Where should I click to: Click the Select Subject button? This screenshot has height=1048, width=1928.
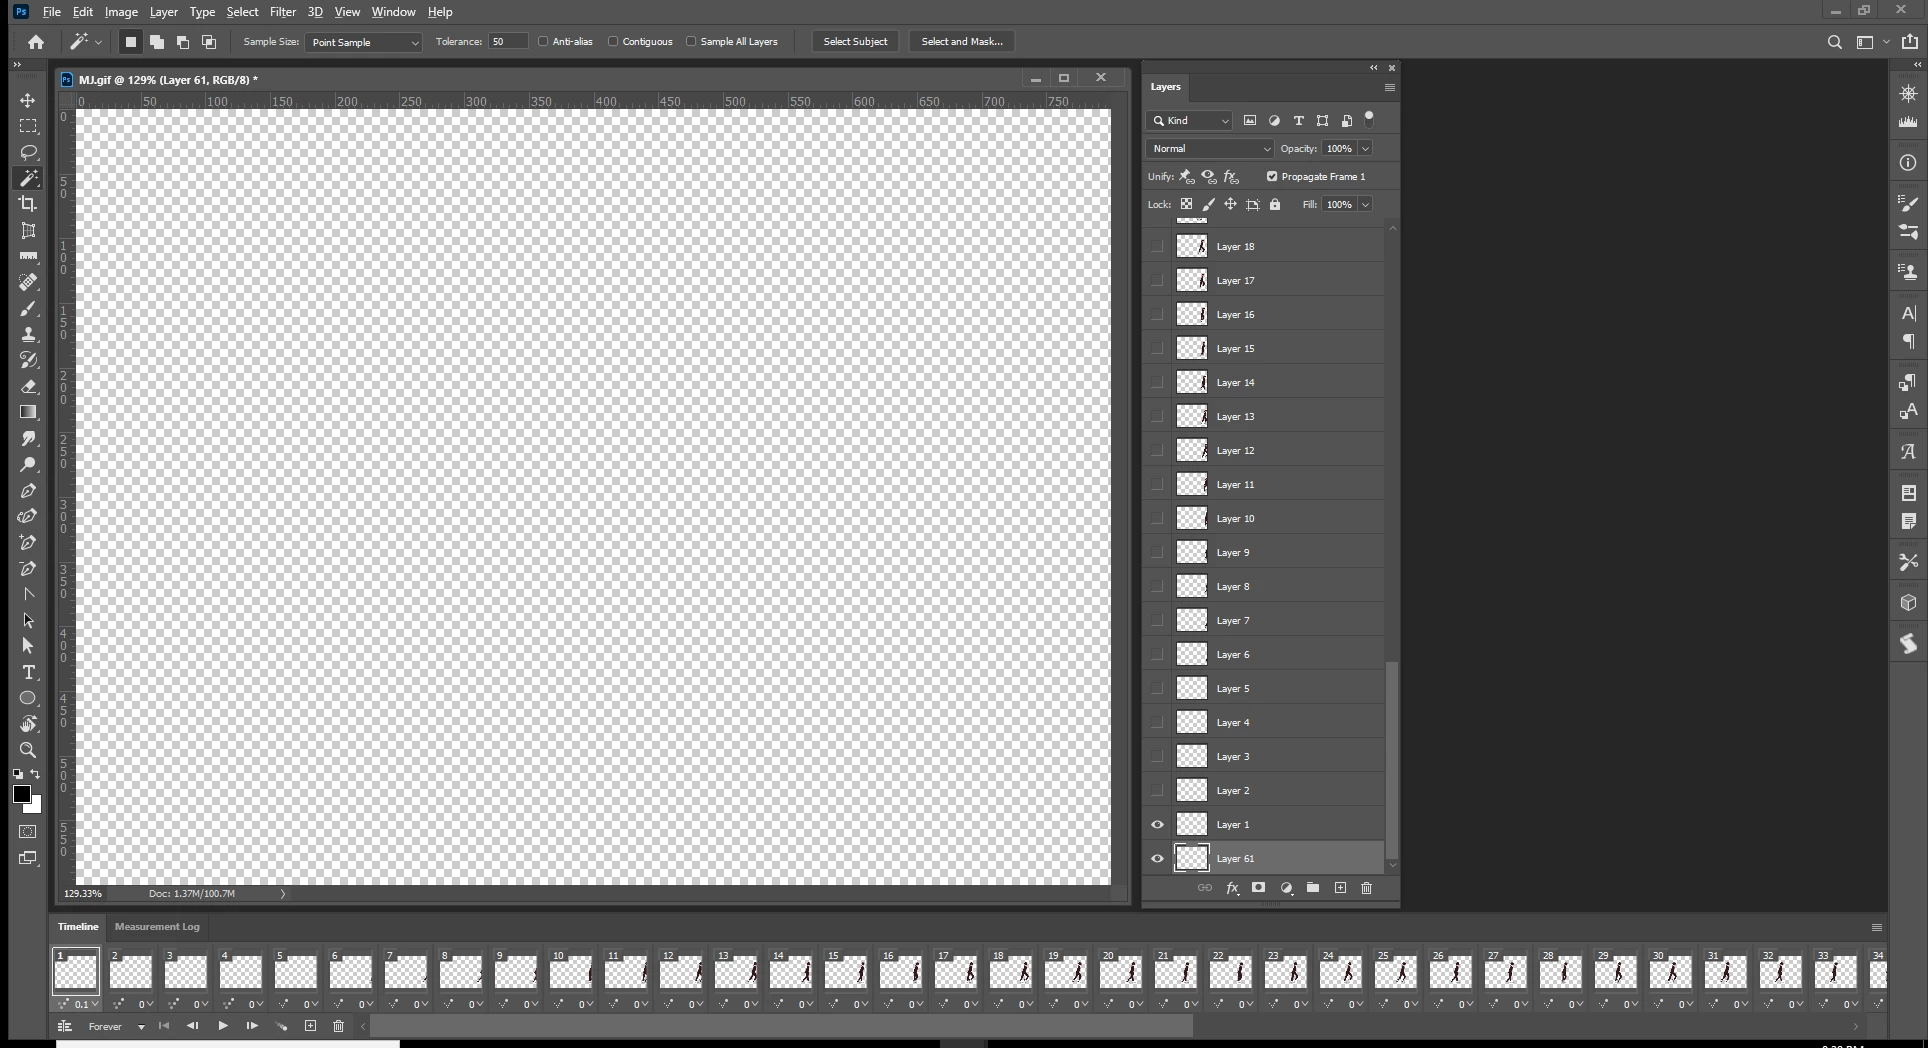[x=855, y=42]
